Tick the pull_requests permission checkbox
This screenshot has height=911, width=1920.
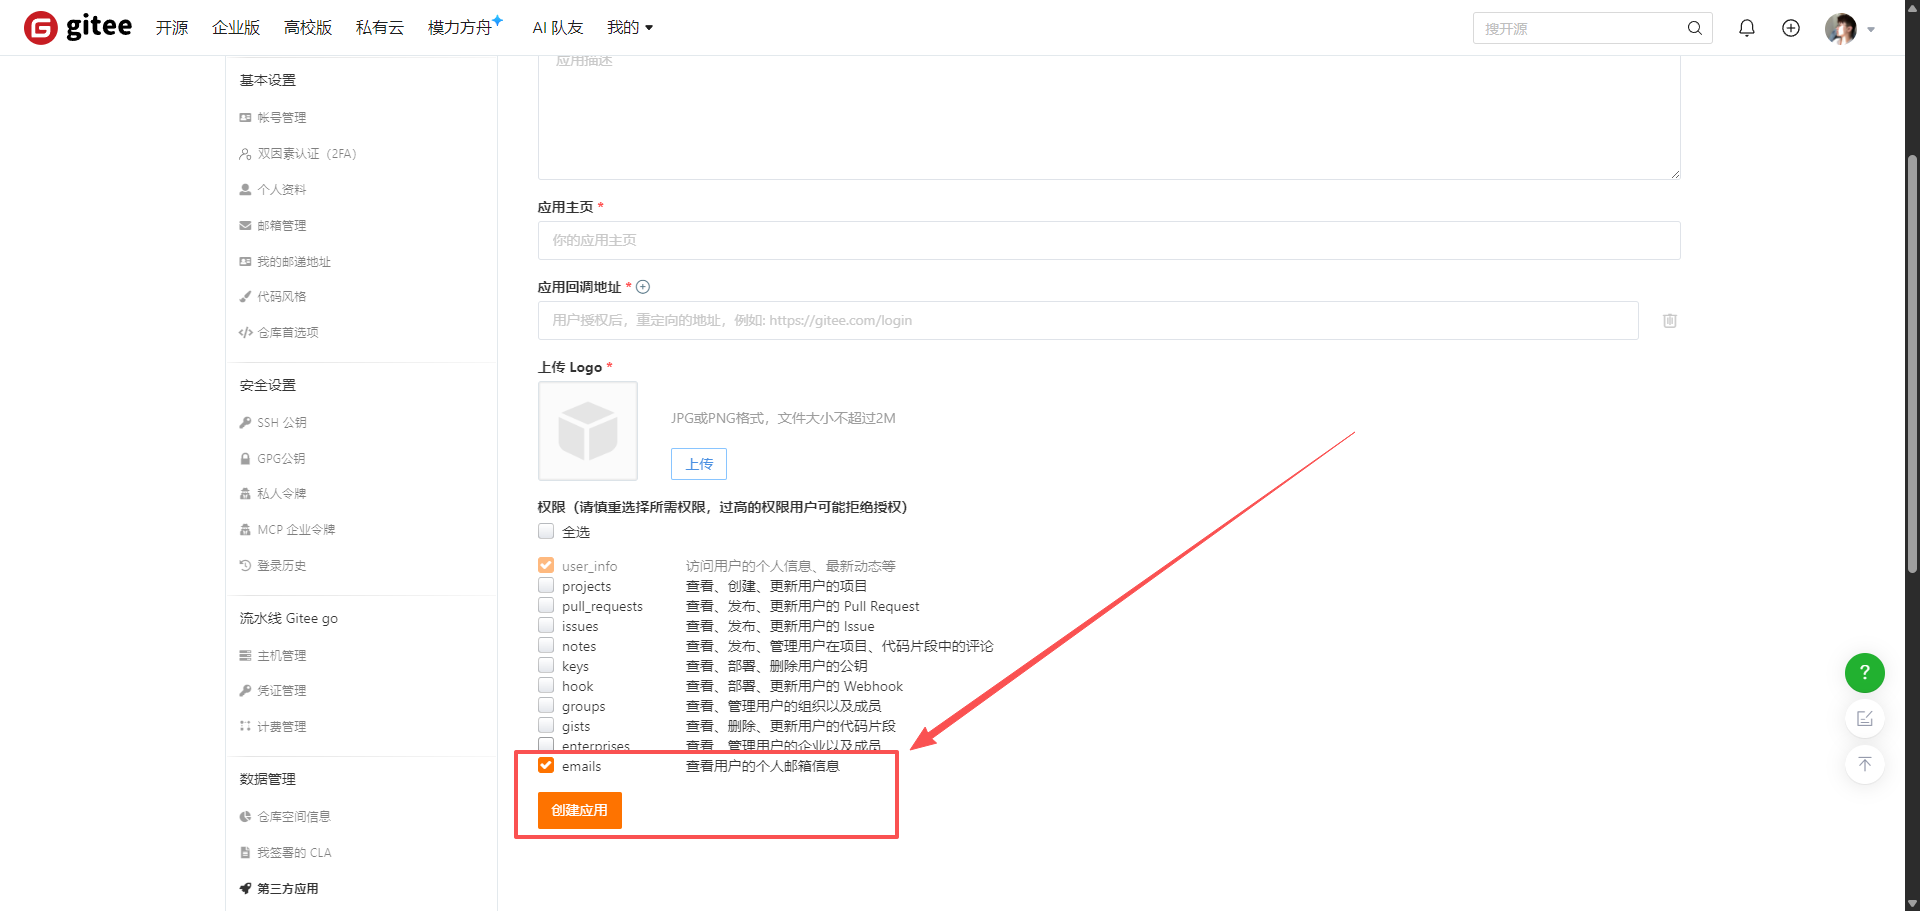pyautogui.click(x=546, y=606)
